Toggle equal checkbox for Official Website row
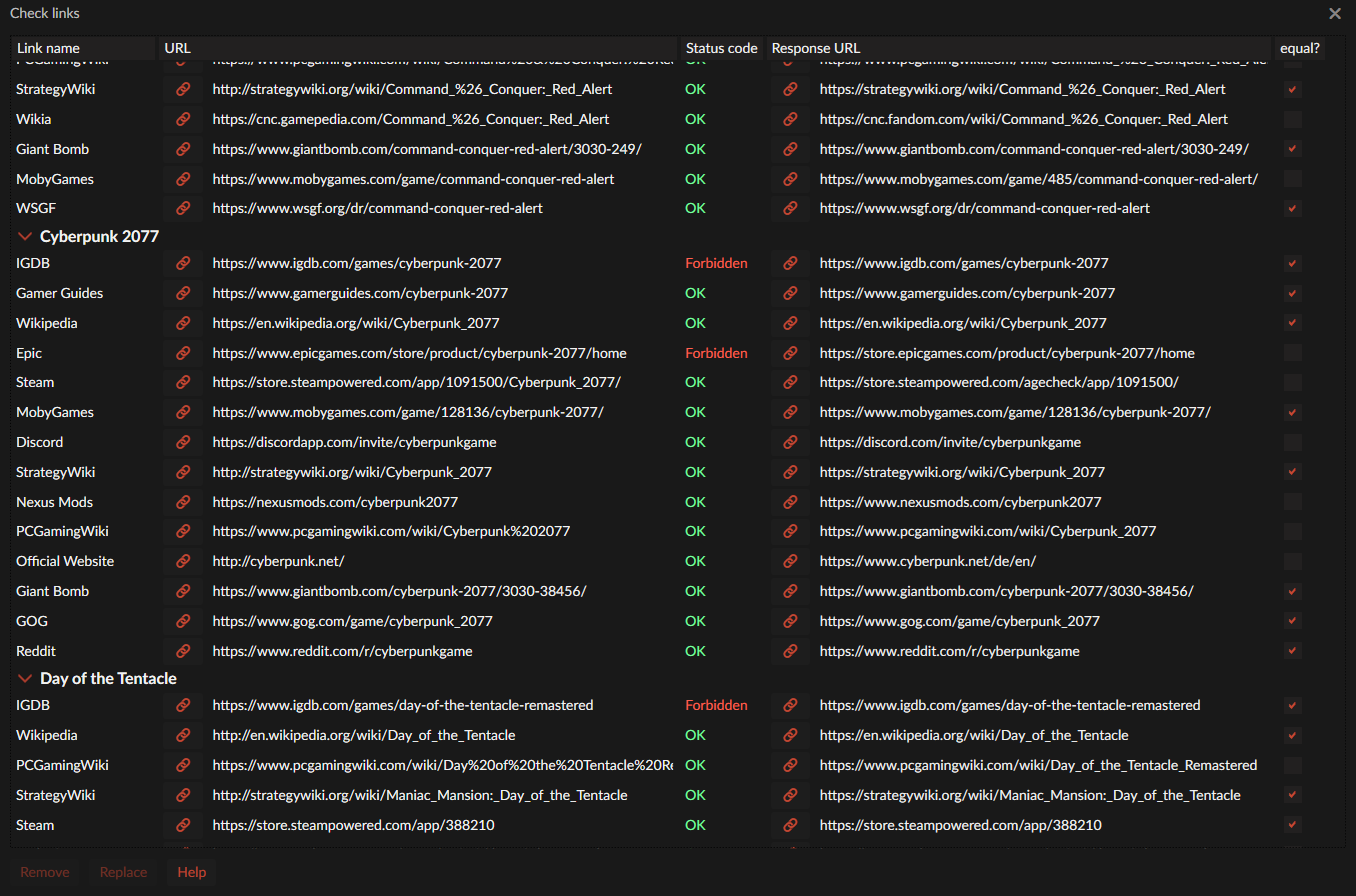1356x896 pixels. pyautogui.click(x=1293, y=561)
